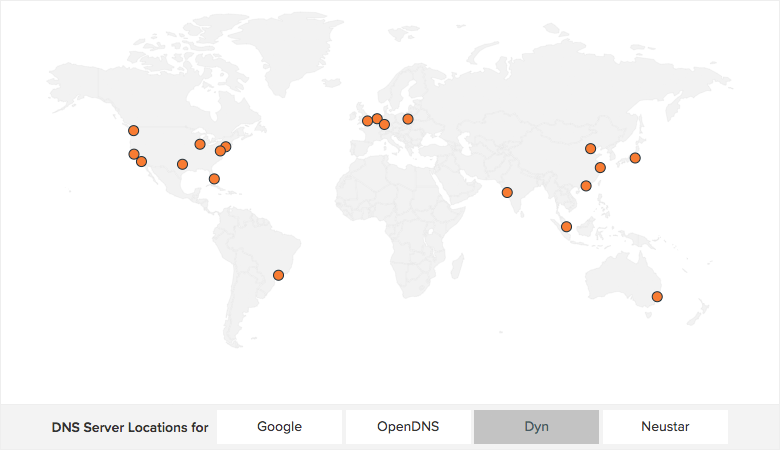Show Neustar server locations
This screenshot has width=780, height=450.
coord(665,427)
